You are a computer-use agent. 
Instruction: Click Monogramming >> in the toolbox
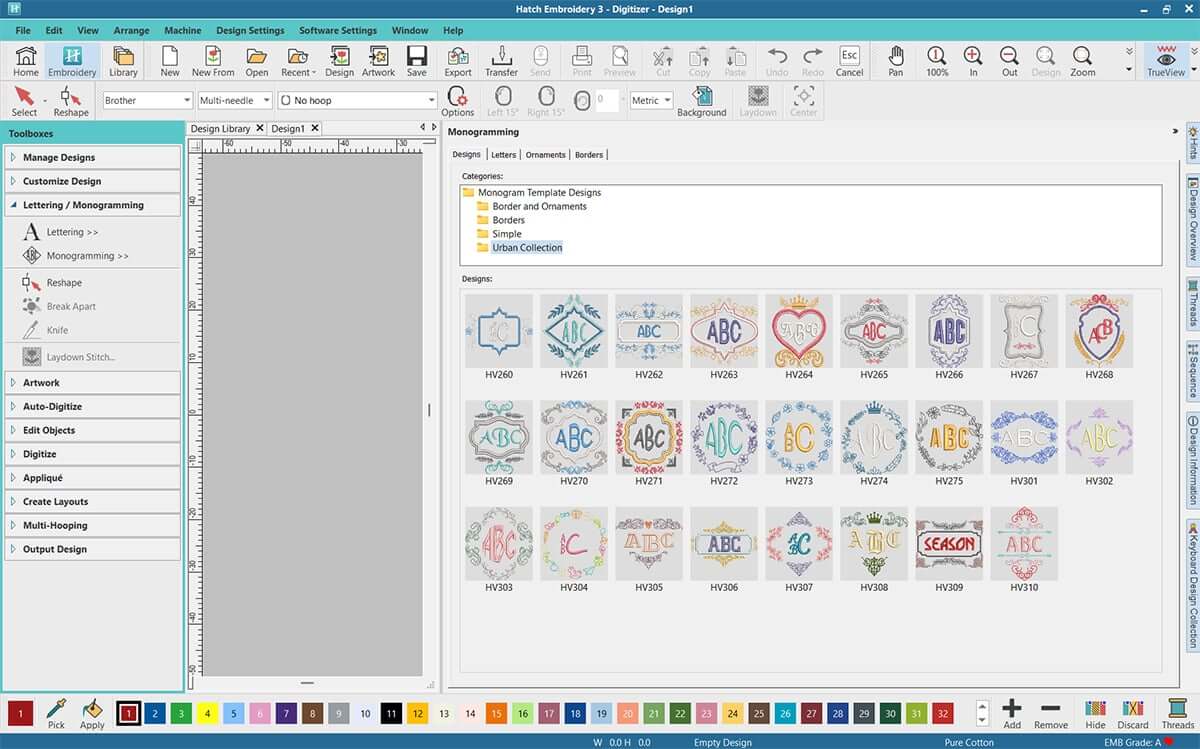coord(87,256)
